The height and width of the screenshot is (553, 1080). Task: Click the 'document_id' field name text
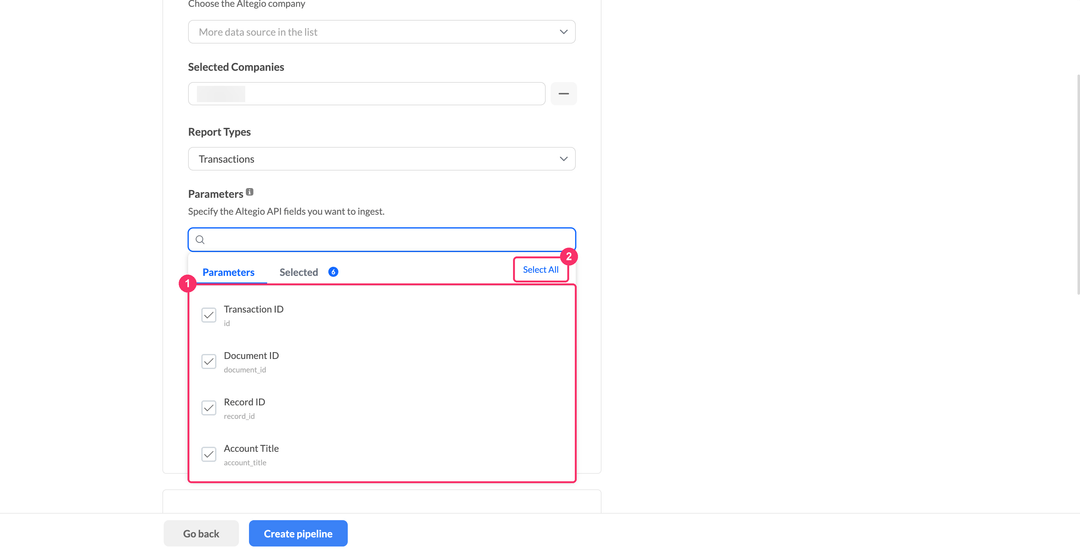click(x=245, y=370)
